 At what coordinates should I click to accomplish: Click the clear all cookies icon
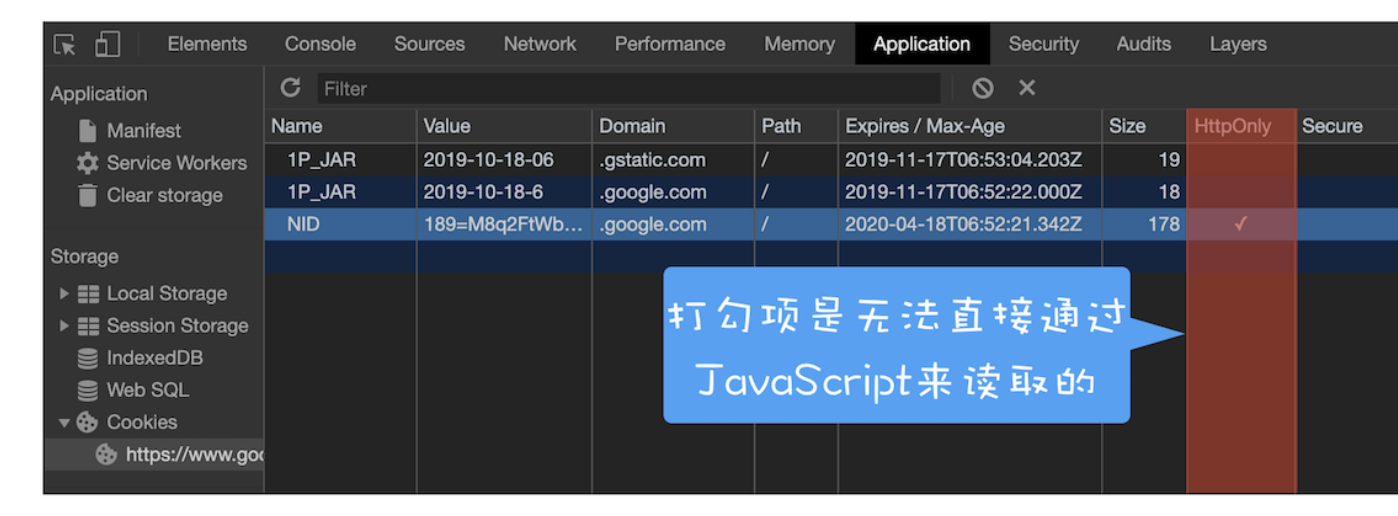(983, 88)
